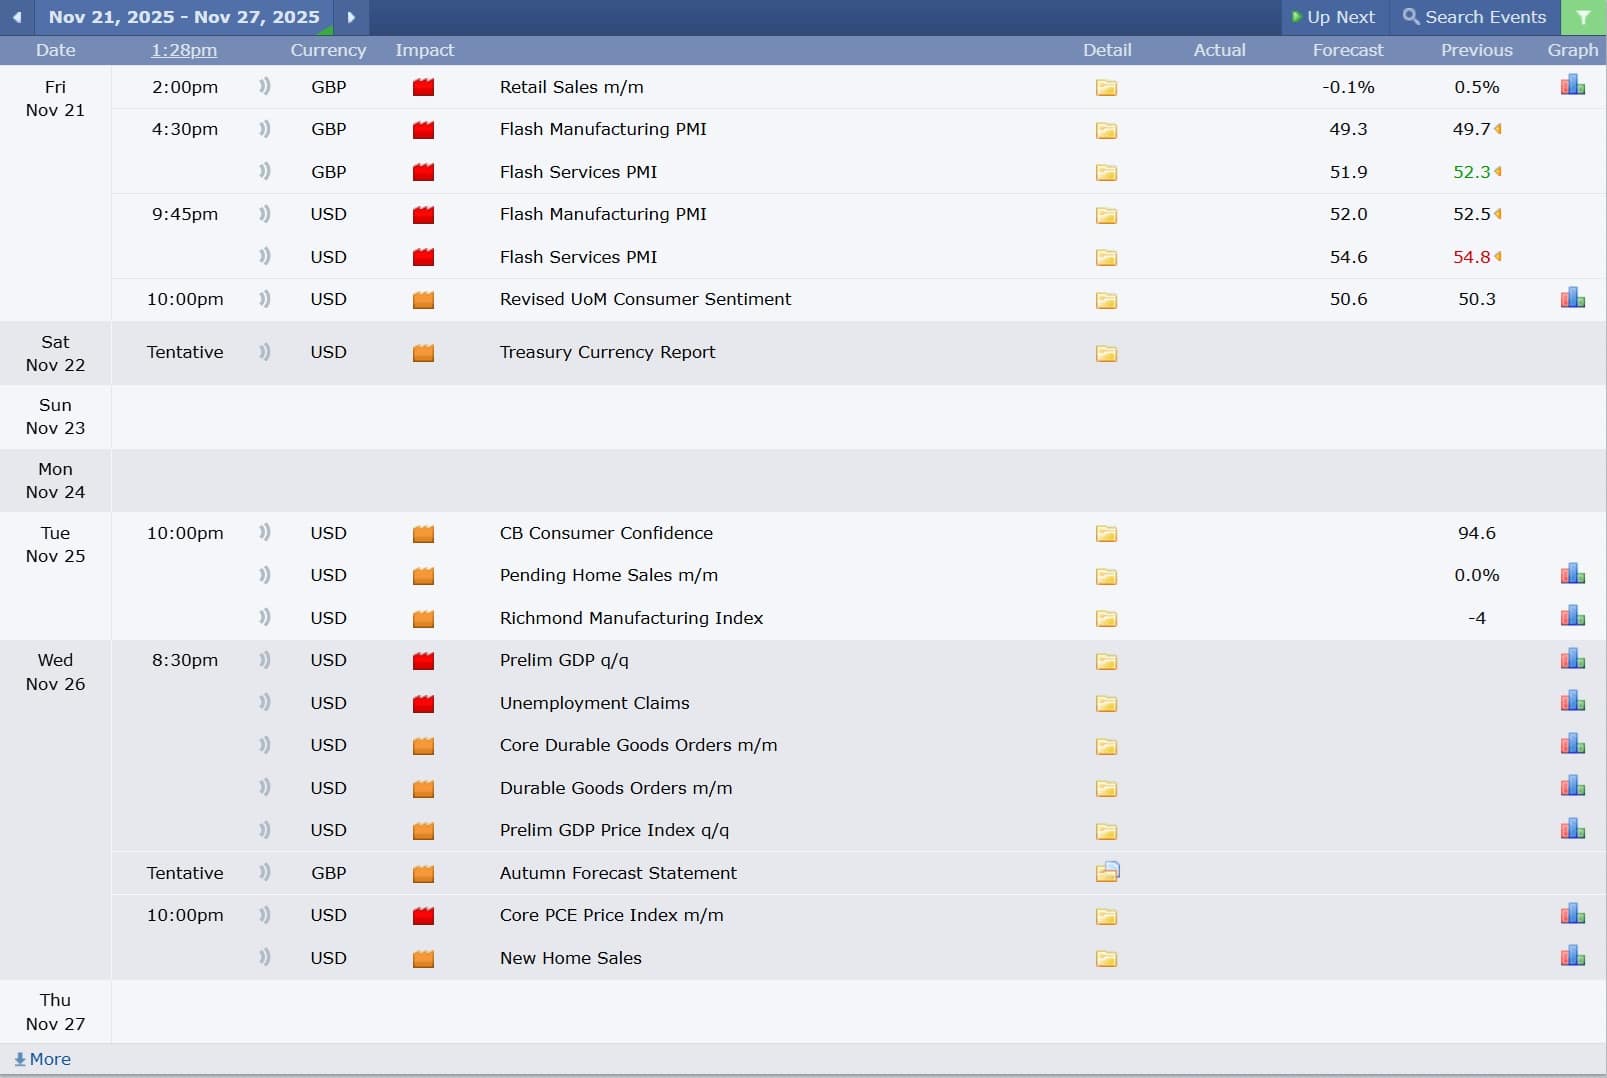Image resolution: width=1607 pixels, height=1078 pixels.
Task: Open graph for Revised UoM Consumer Sentiment
Action: [1572, 298]
